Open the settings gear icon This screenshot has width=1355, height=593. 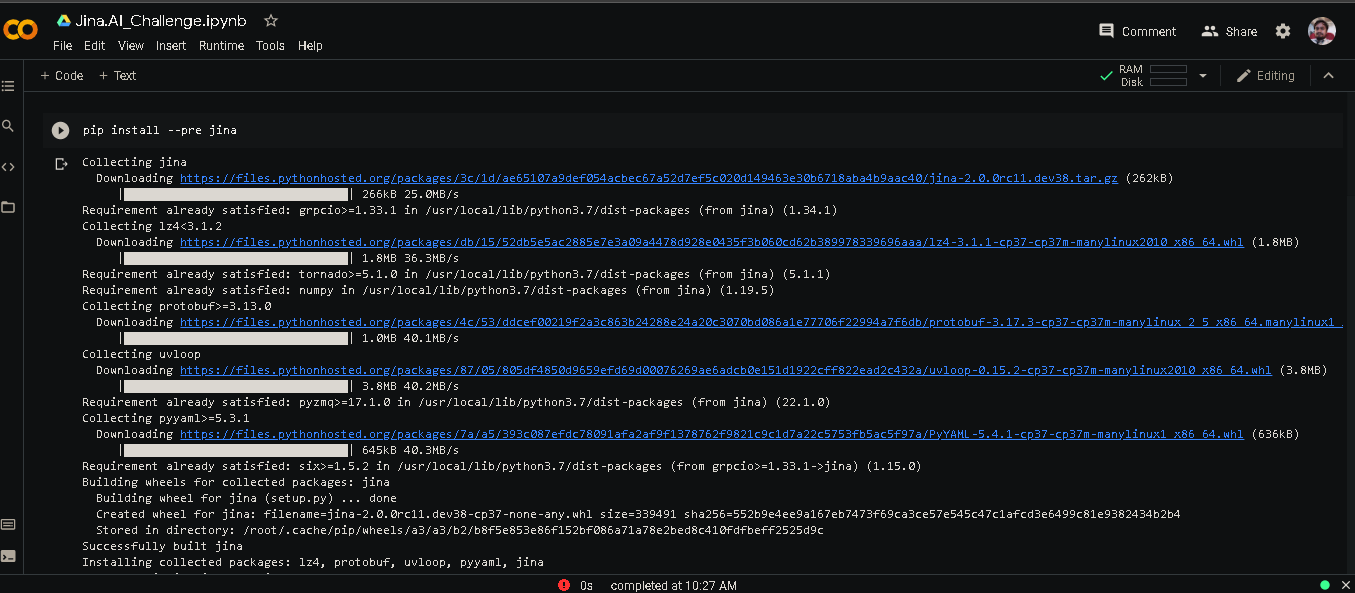[x=1283, y=31]
